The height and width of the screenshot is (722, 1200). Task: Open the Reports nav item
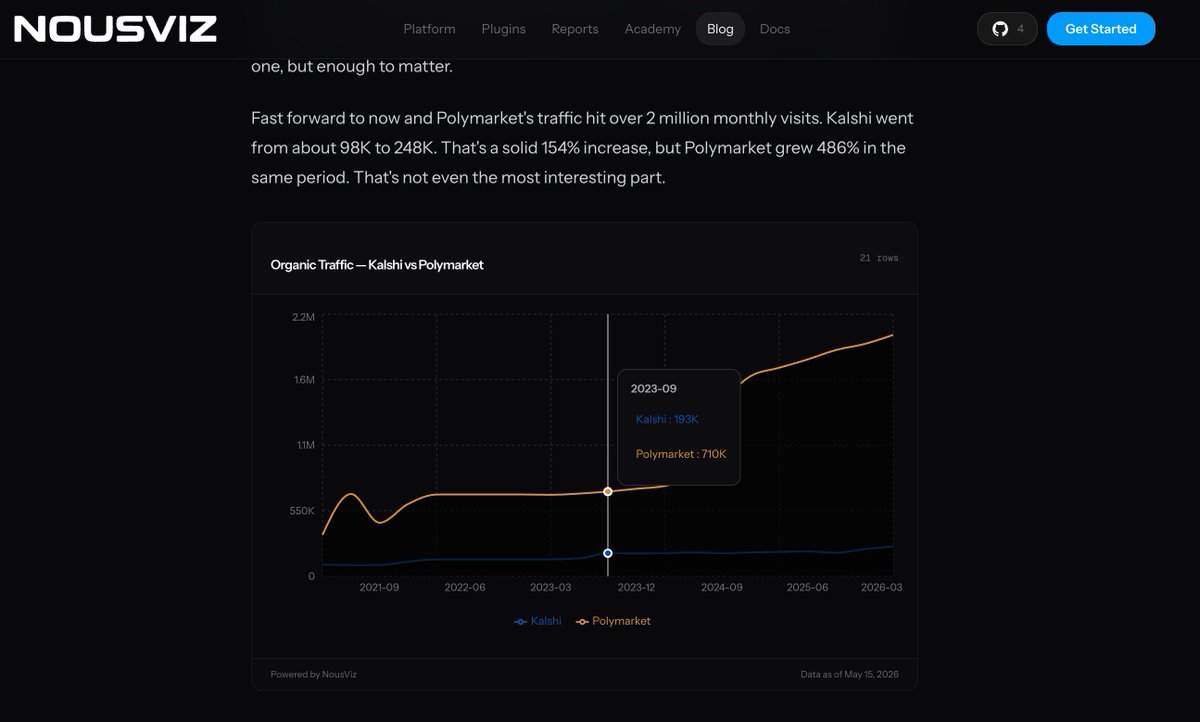(x=575, y=29)
